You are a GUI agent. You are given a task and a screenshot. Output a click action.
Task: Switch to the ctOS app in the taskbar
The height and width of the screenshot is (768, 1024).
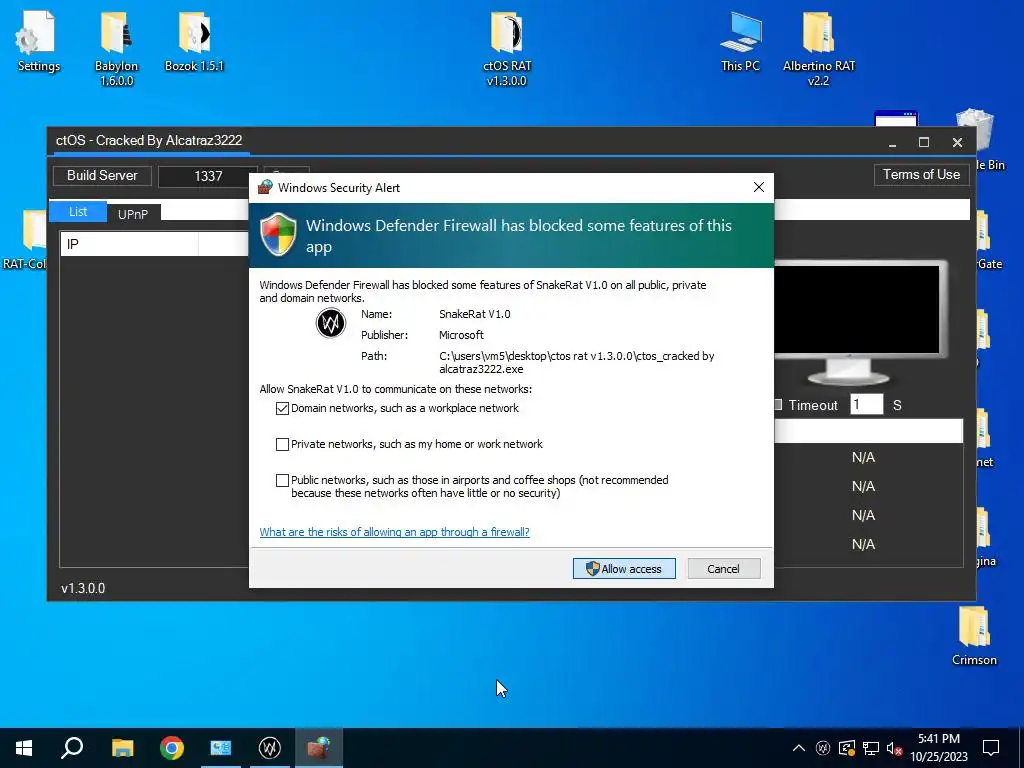(x=270, y=748)
